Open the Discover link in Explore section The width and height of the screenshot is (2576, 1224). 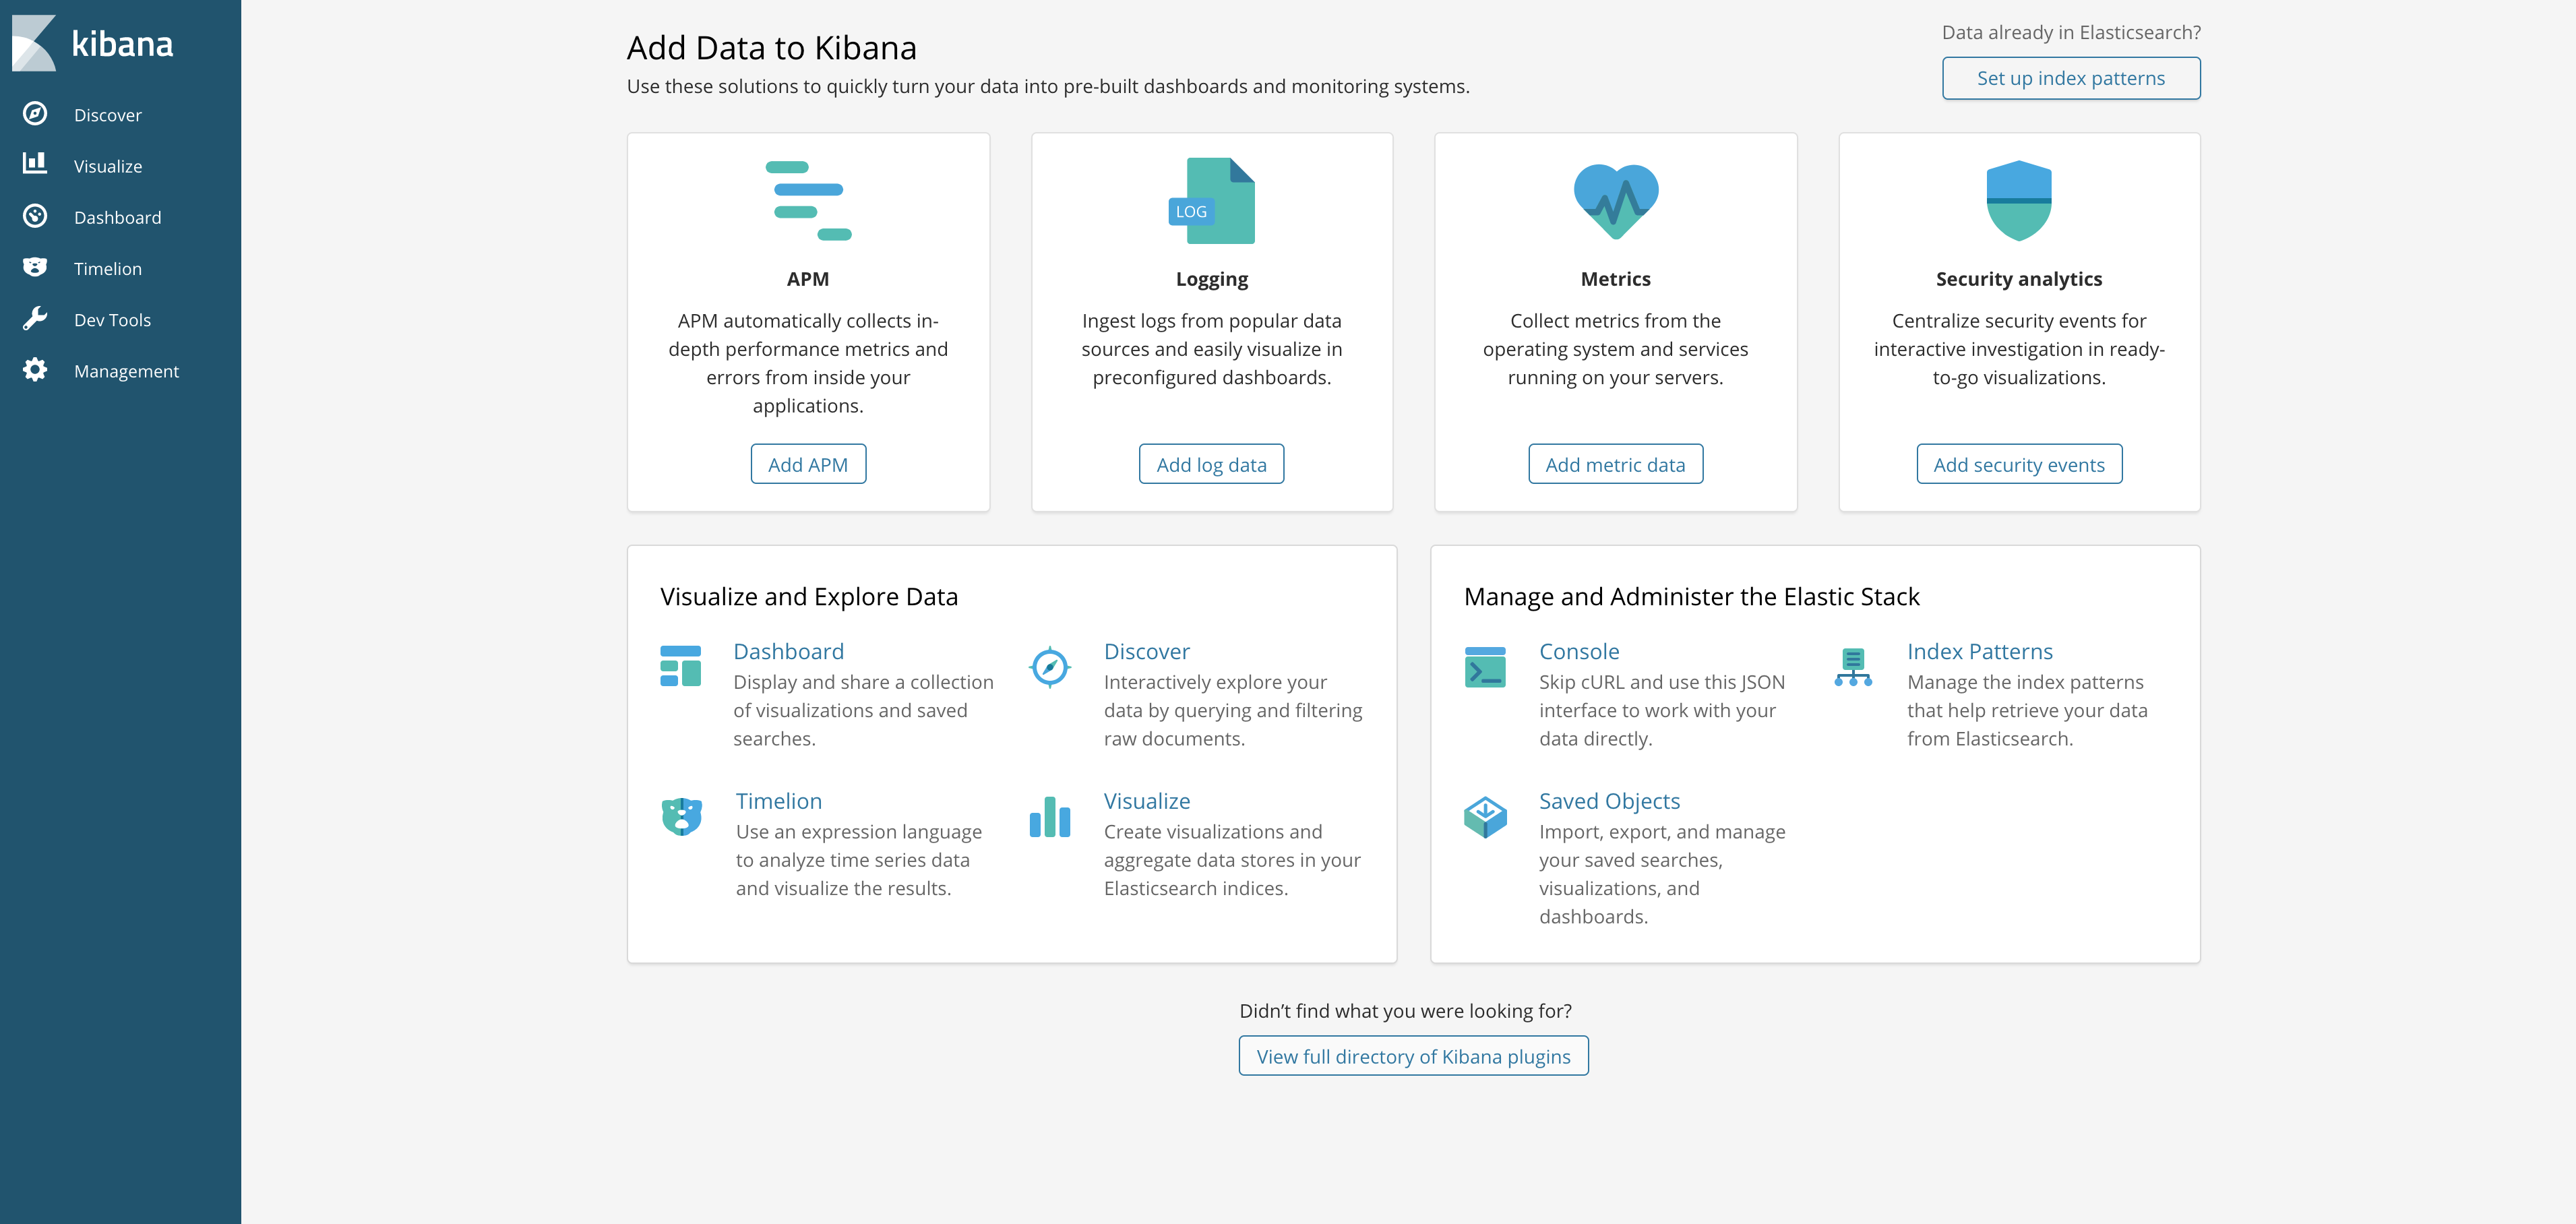[1146, 651]
